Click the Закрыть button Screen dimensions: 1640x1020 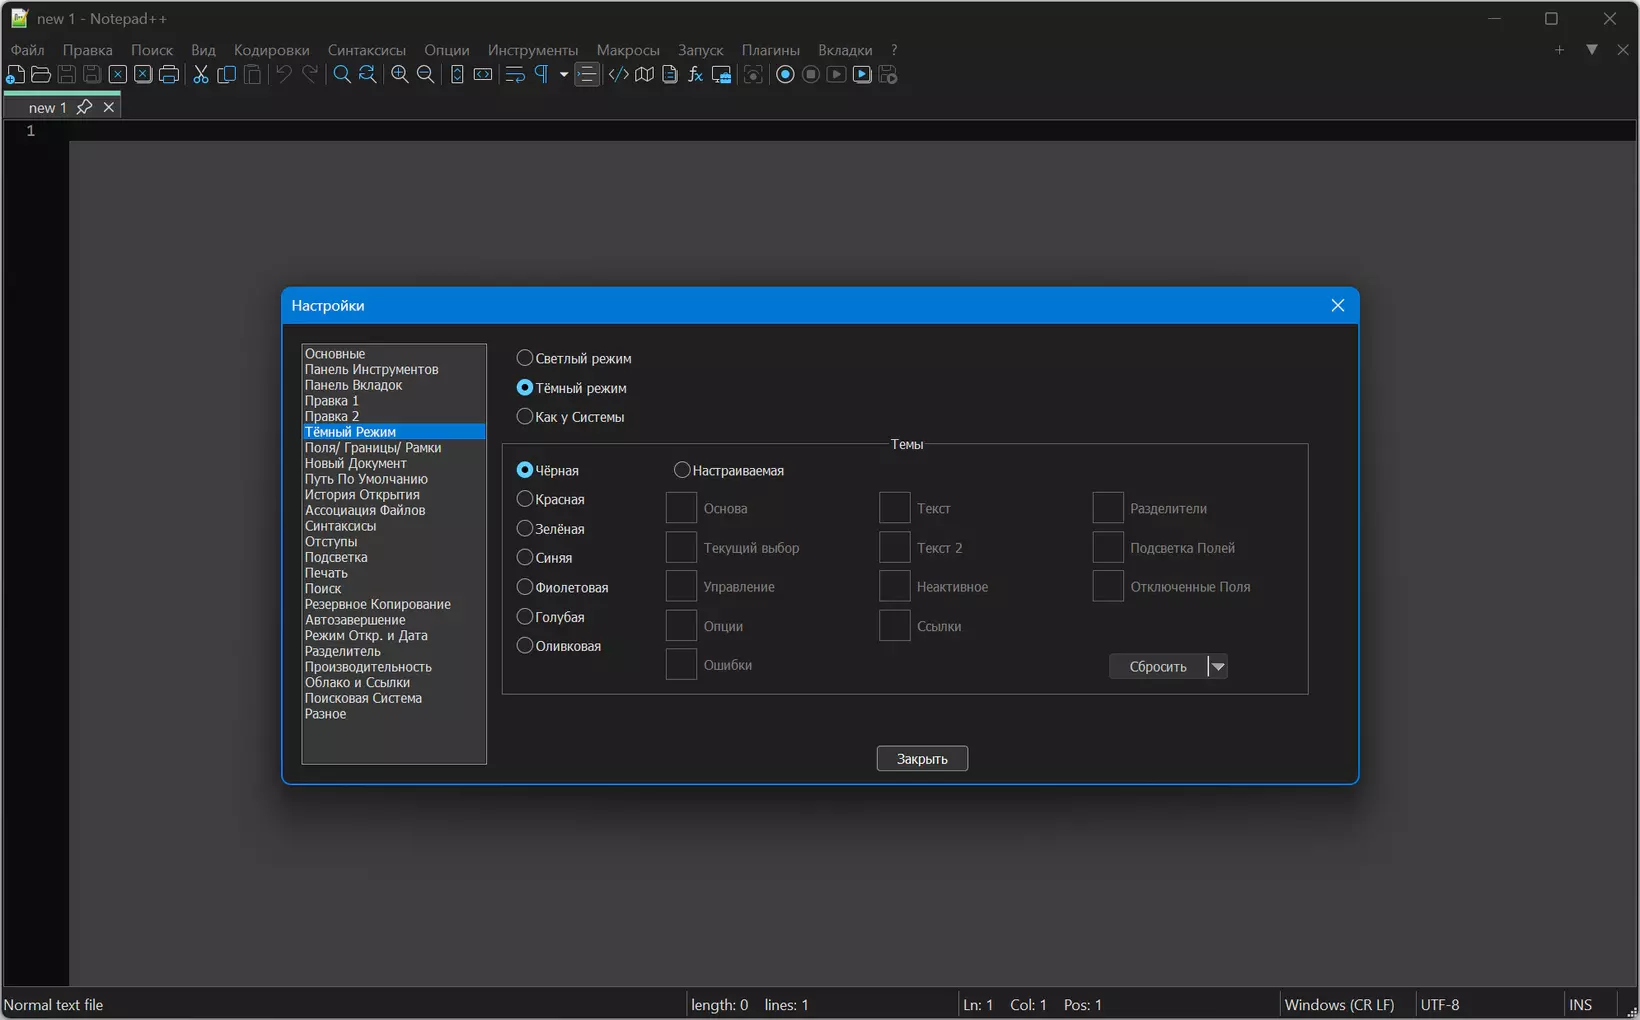pyautogui.click(x=922, y=759)
